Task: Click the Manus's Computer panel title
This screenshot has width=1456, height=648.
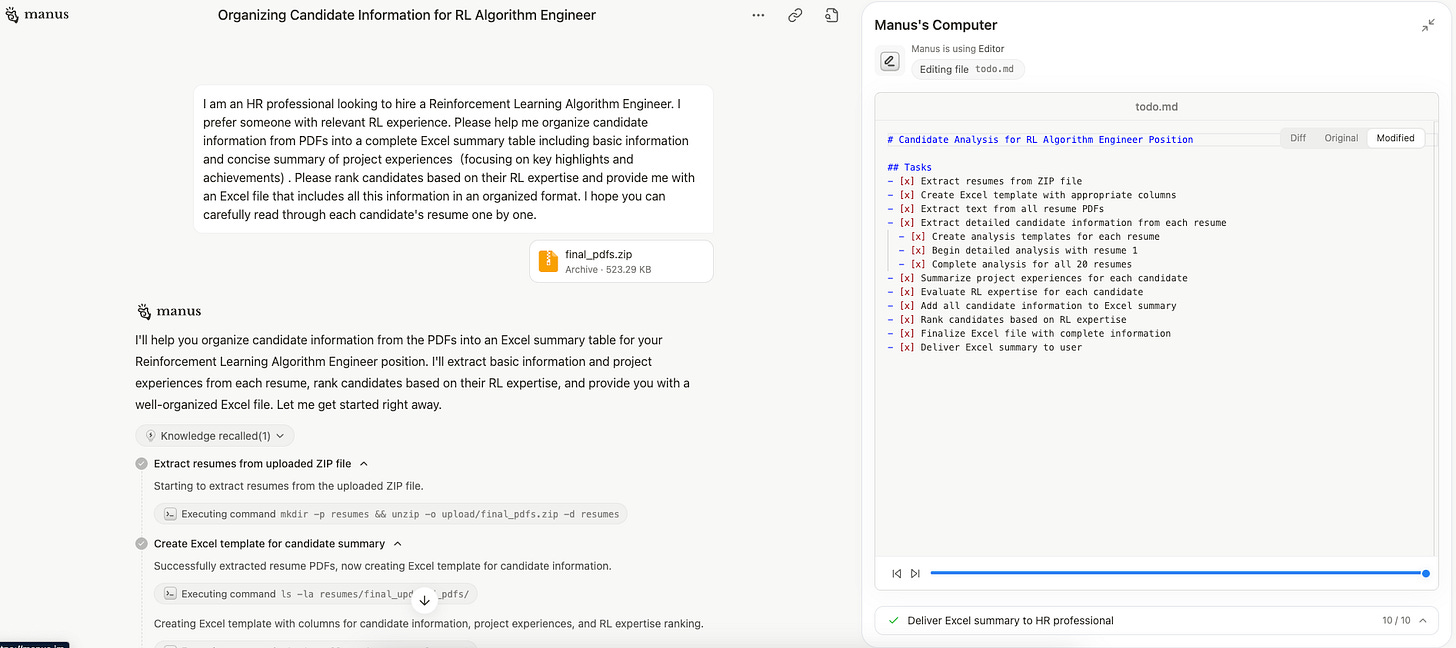Action: pos(935,25)
